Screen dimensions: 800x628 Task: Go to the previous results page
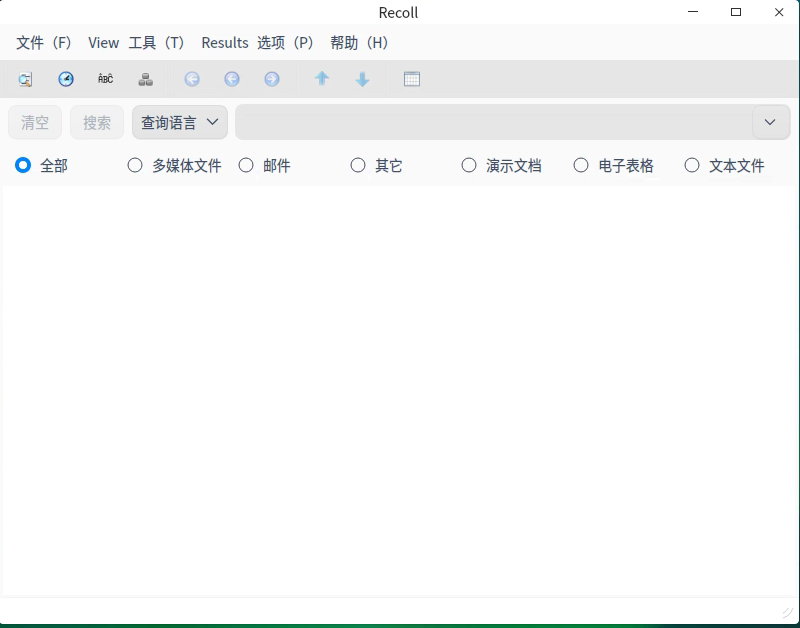pyautogui.click(x=232, y=79)
